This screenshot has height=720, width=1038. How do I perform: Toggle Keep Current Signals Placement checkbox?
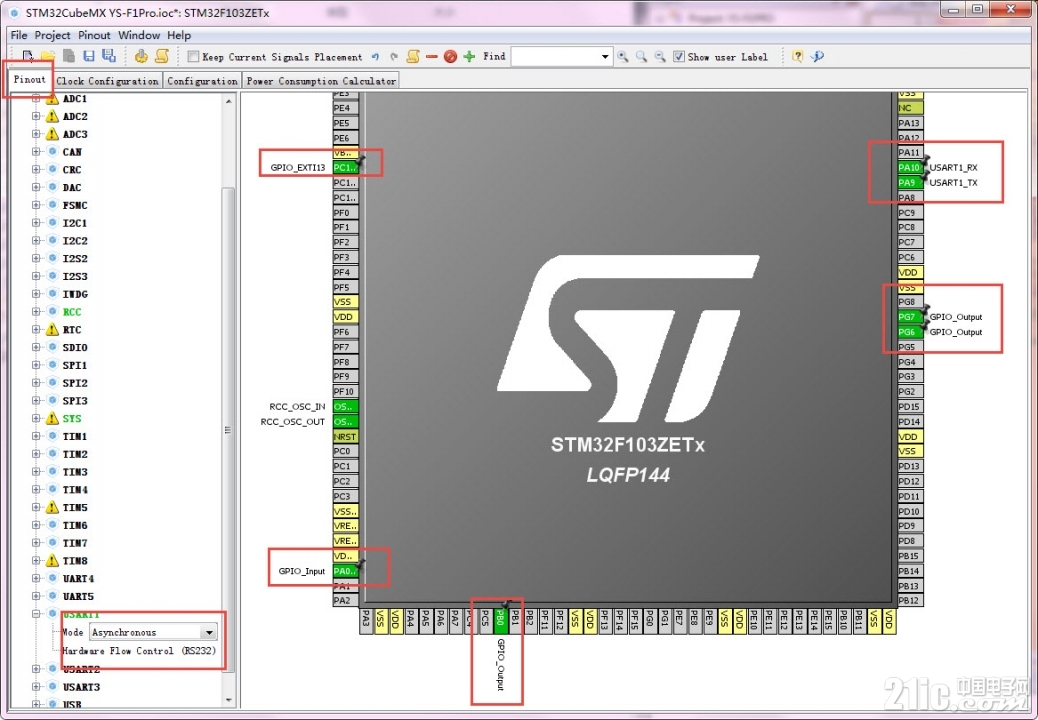pos(193,57)
